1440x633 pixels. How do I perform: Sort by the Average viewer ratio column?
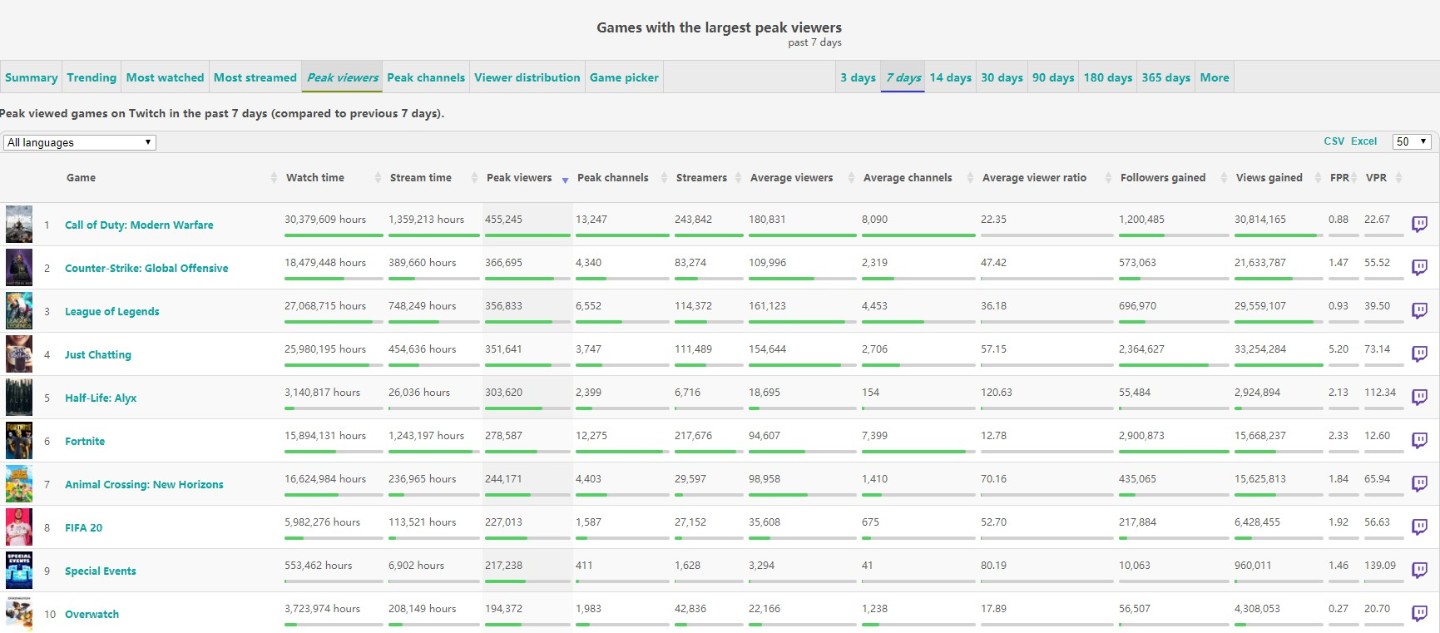[x=1034, y=178]
